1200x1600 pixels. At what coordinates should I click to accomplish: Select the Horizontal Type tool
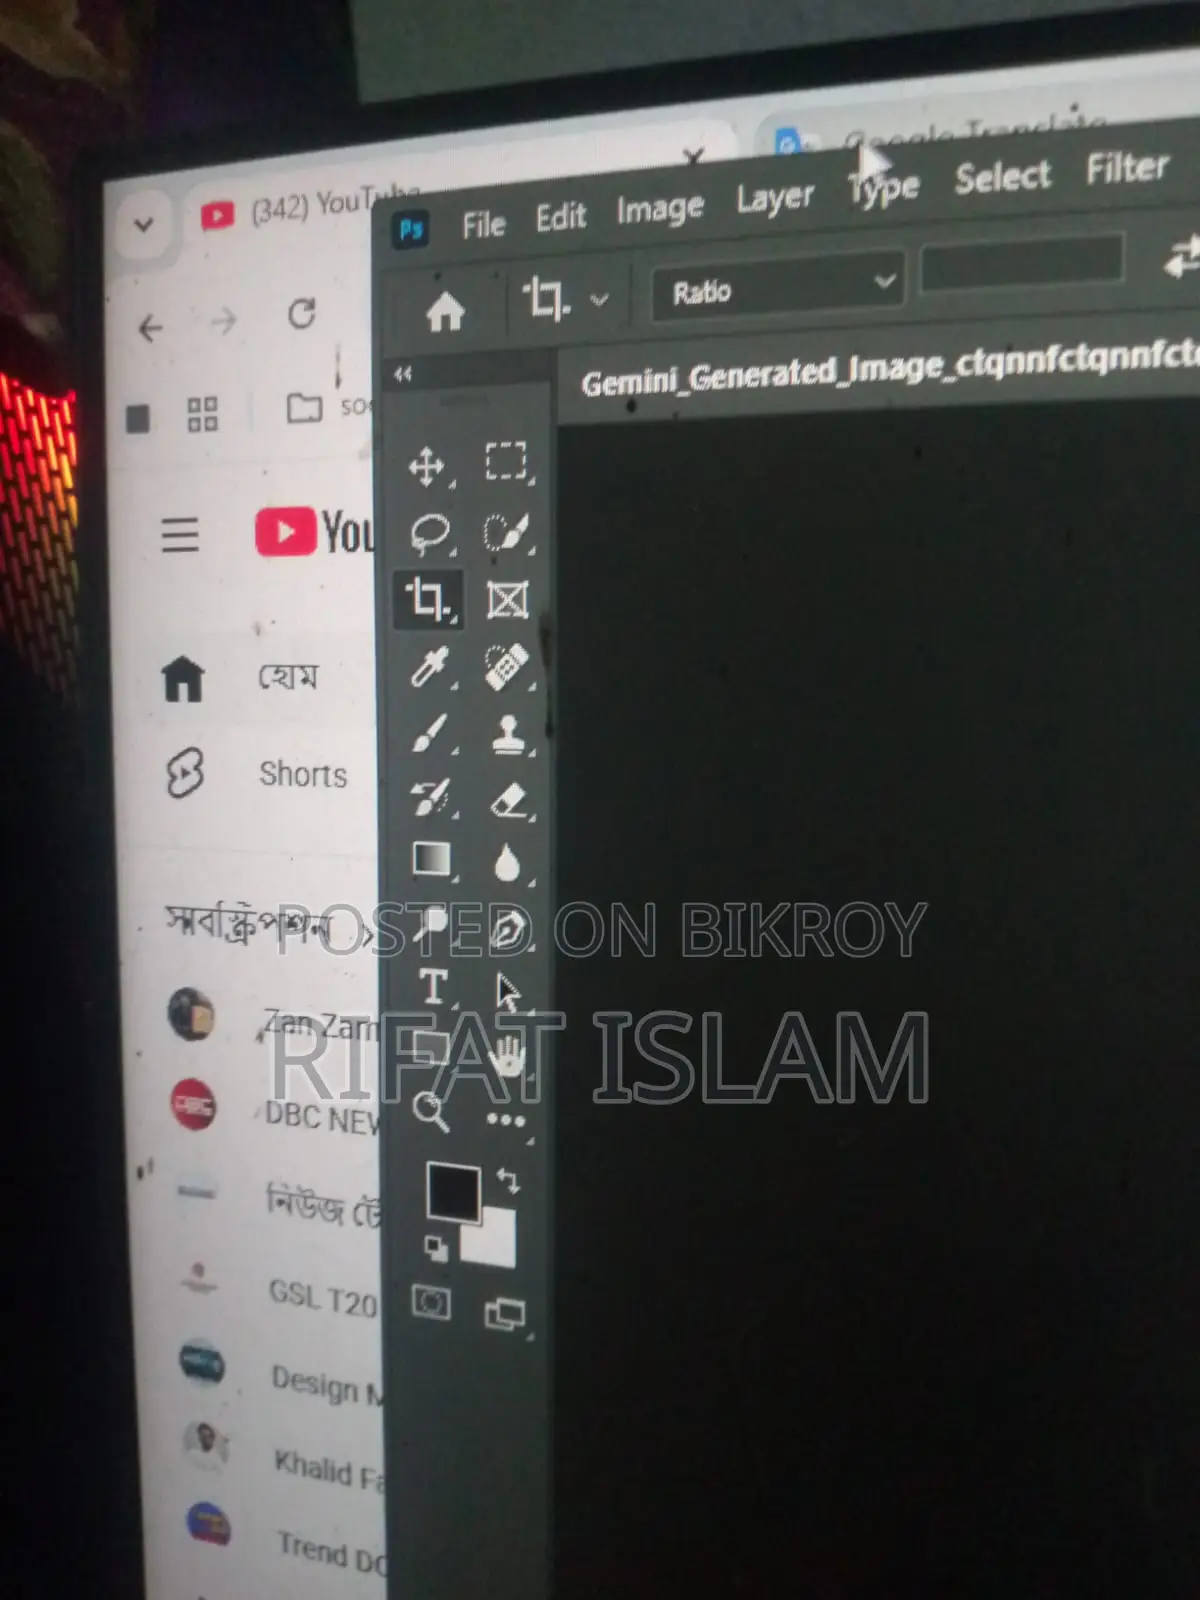click(x=433, y=987)
